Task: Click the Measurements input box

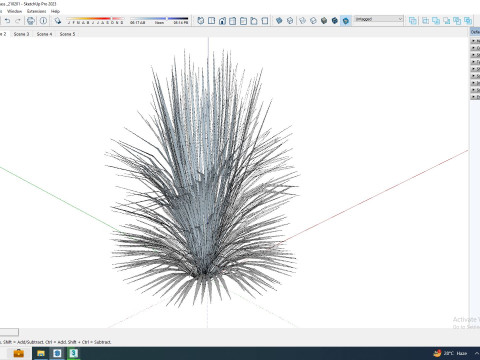Action: coord(9,332)
